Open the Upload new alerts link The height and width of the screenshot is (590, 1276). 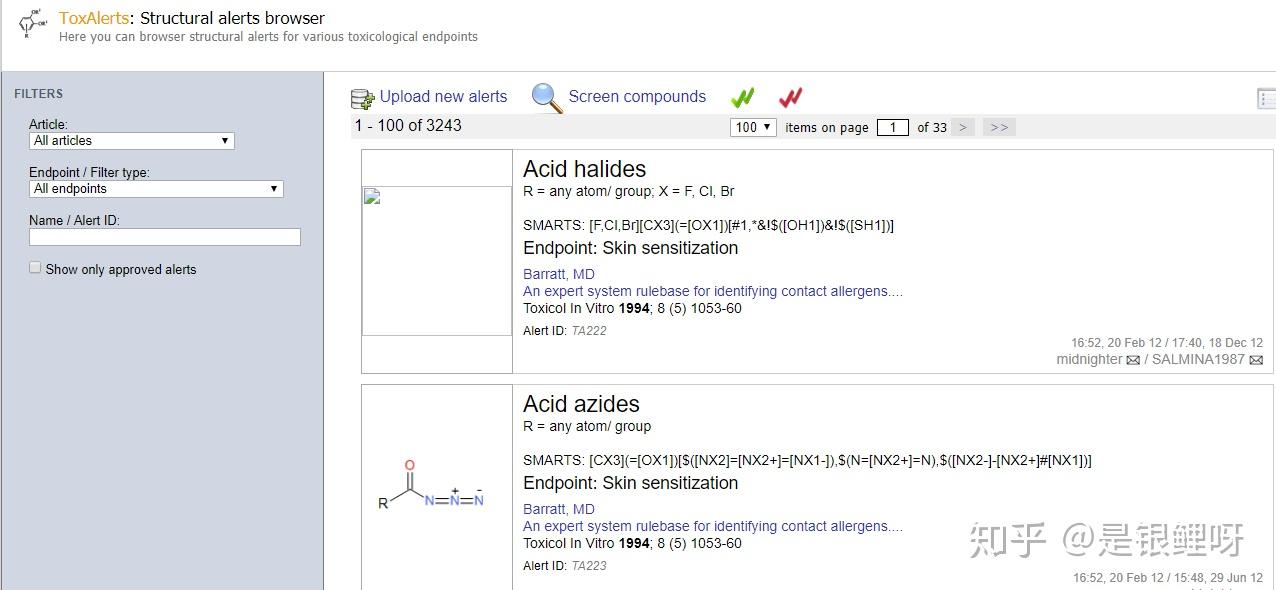(x=443, y=97)
